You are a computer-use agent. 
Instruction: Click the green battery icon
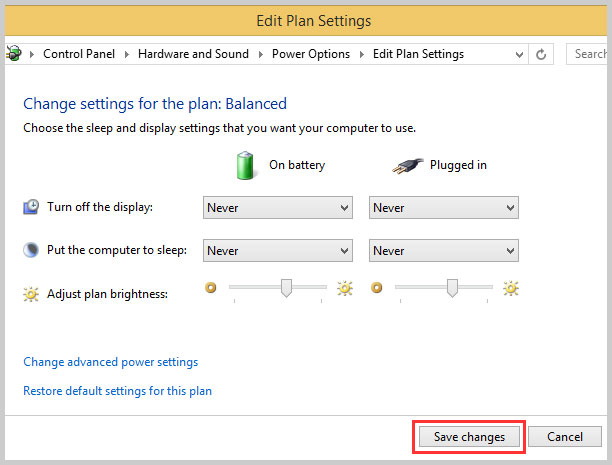[x=245, y=166]
